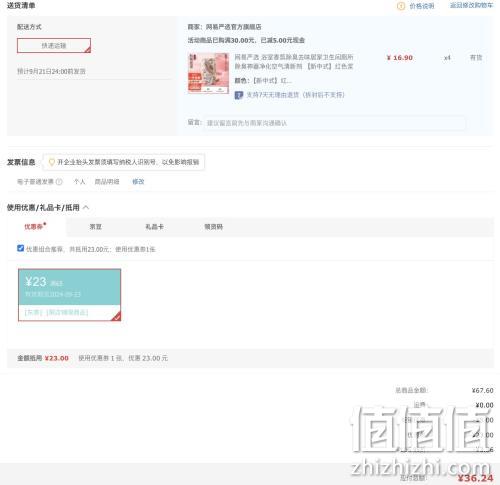Click the 返回修改购物车 link

(x=471, y=5)
